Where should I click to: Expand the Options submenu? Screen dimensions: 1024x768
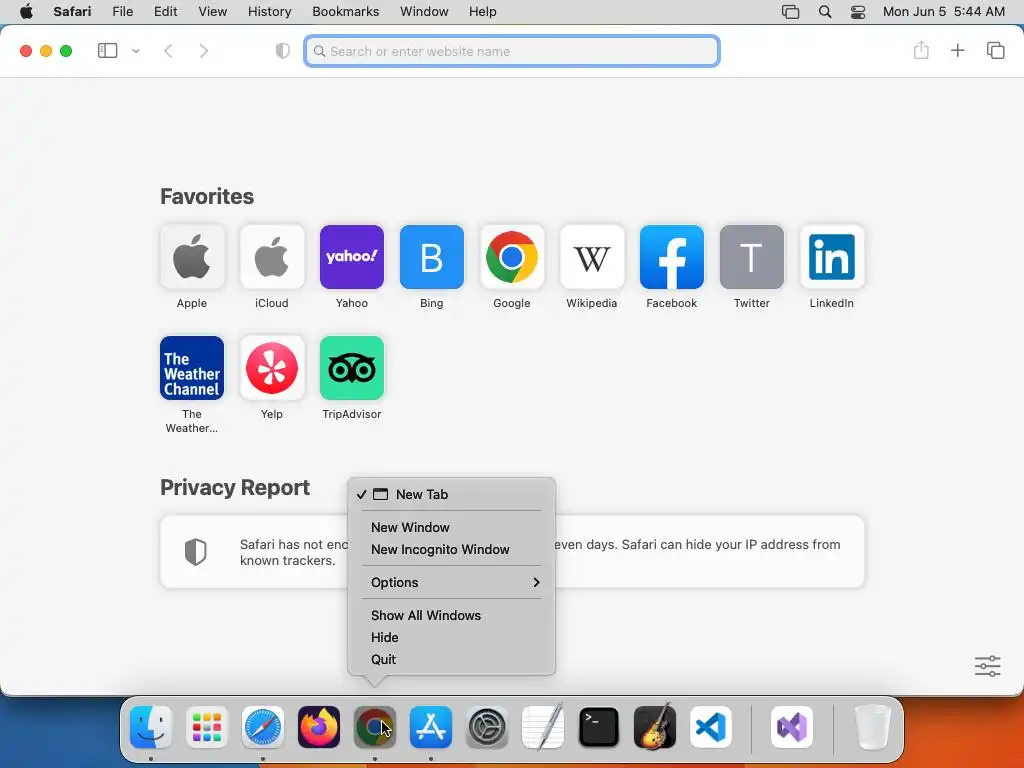tap(451, 583)
